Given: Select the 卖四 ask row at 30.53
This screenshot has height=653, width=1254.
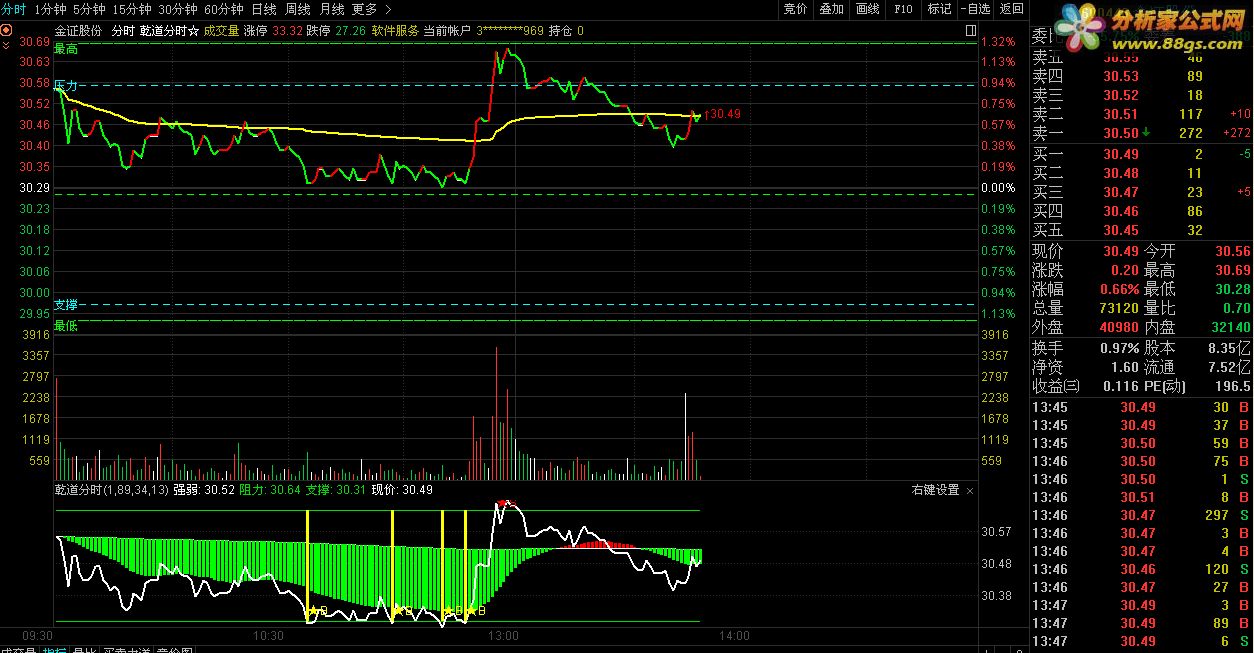Looking at the screenshot, I should pos(1141,76).
